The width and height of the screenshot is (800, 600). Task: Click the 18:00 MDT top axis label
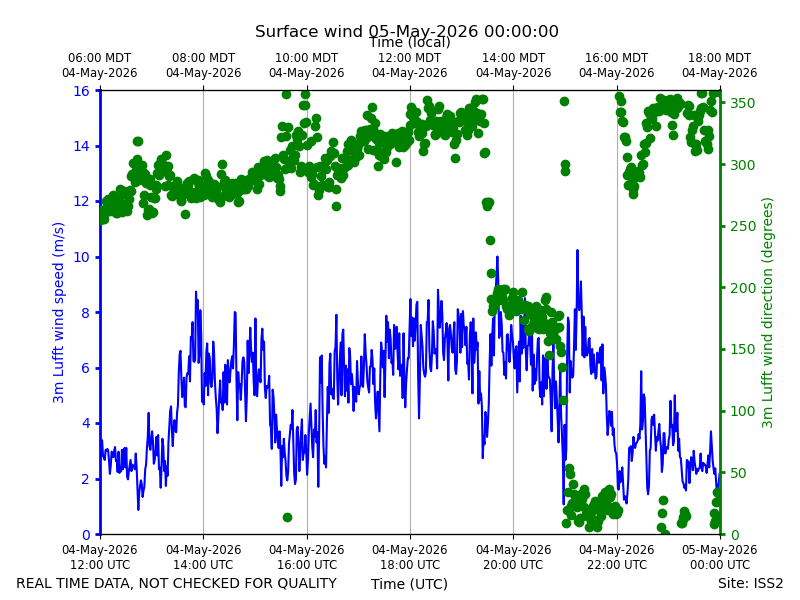pos(719,65)
